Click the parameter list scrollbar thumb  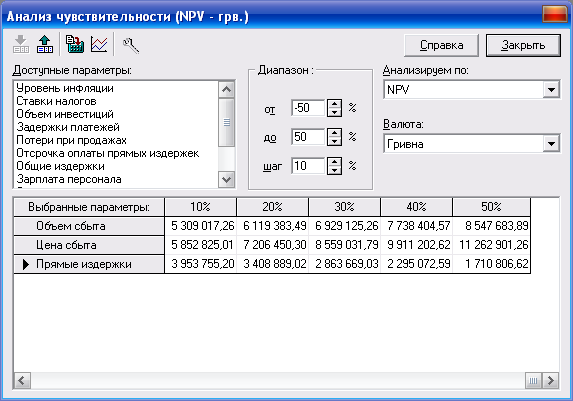point(227,122)
